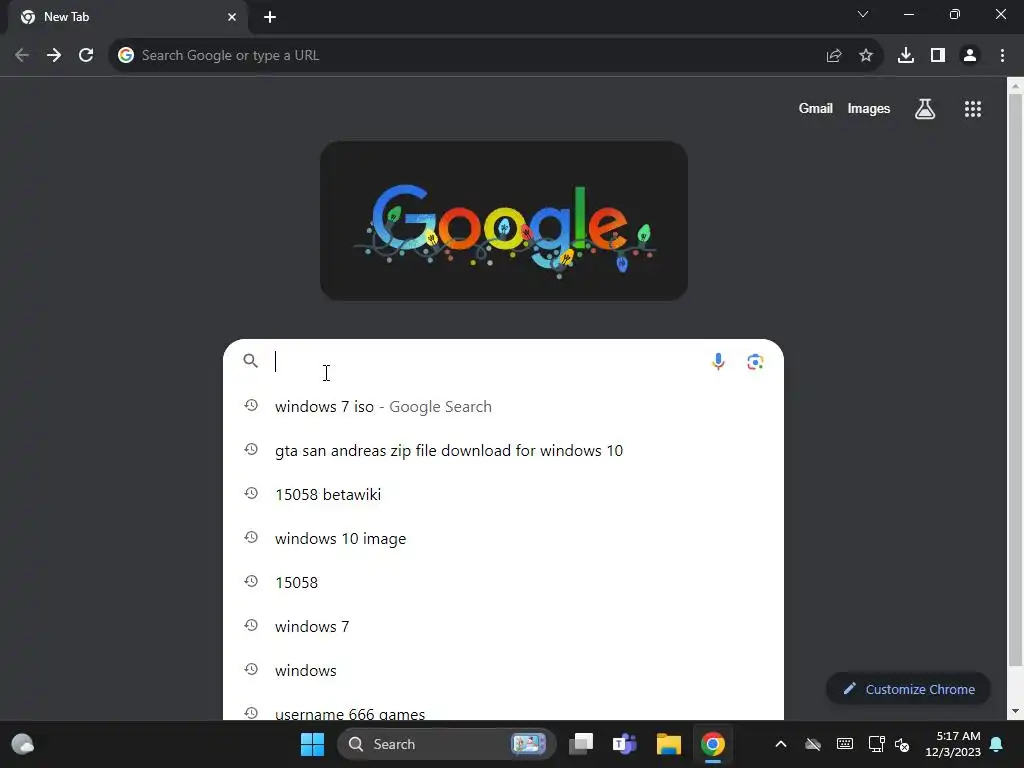
Task: Click the taskbar Search box
Action: 447,744
